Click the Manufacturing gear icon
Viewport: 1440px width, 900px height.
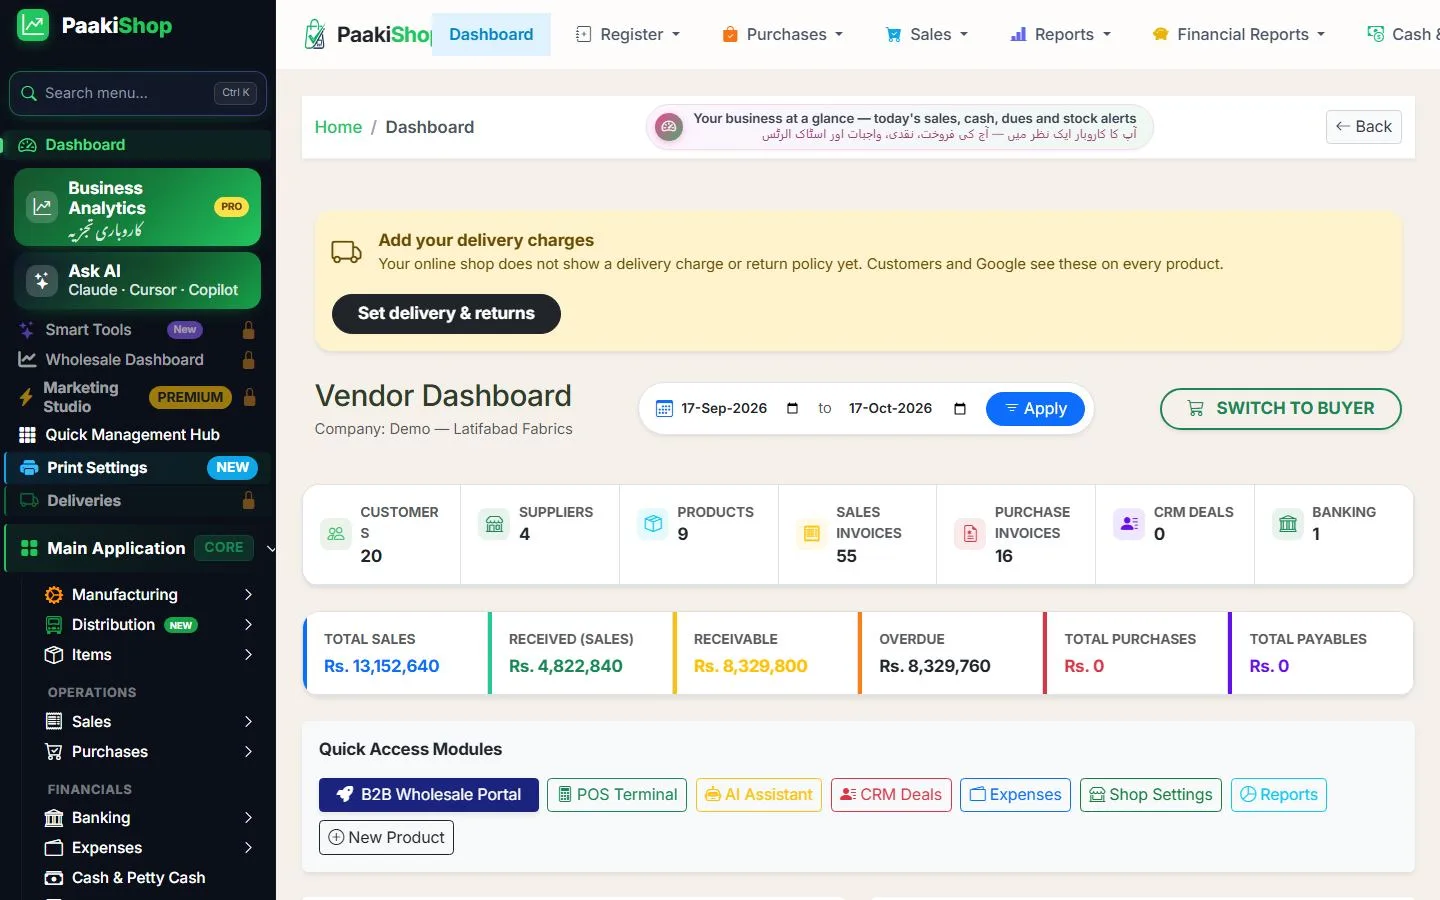click(54, 595)
